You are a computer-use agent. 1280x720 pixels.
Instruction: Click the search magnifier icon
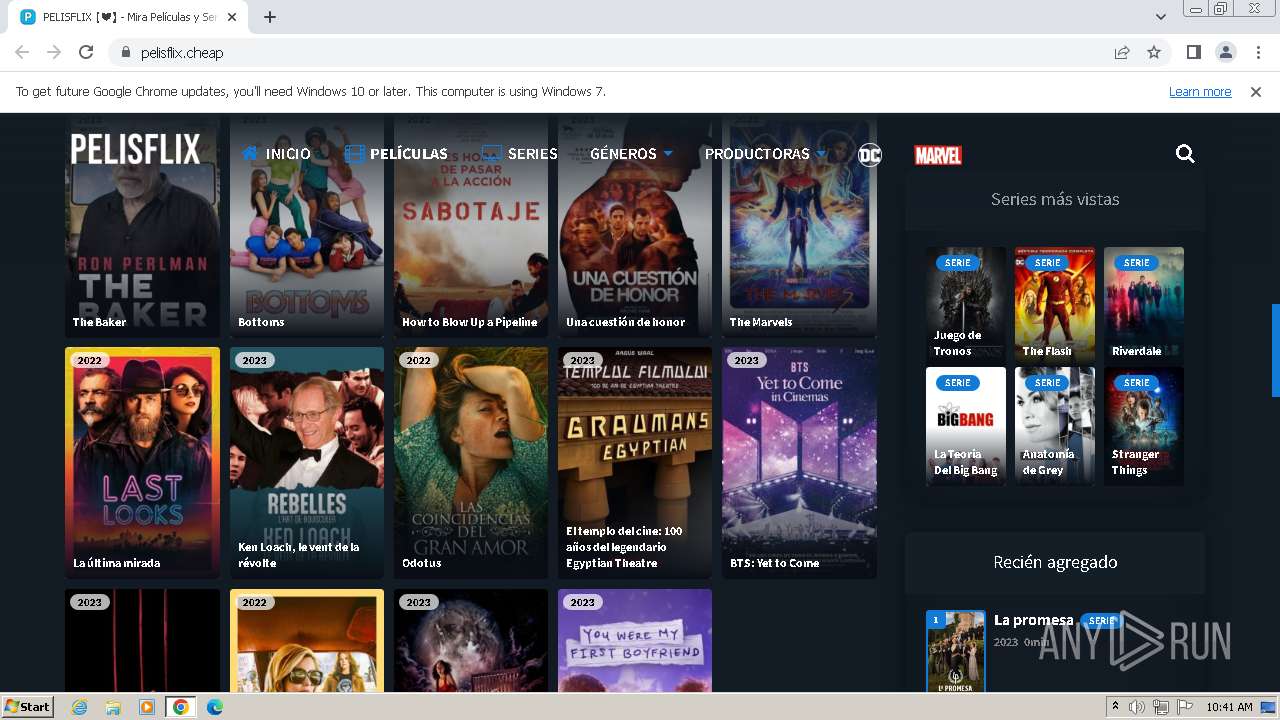pyautogui.click(x=1185, y=154)
